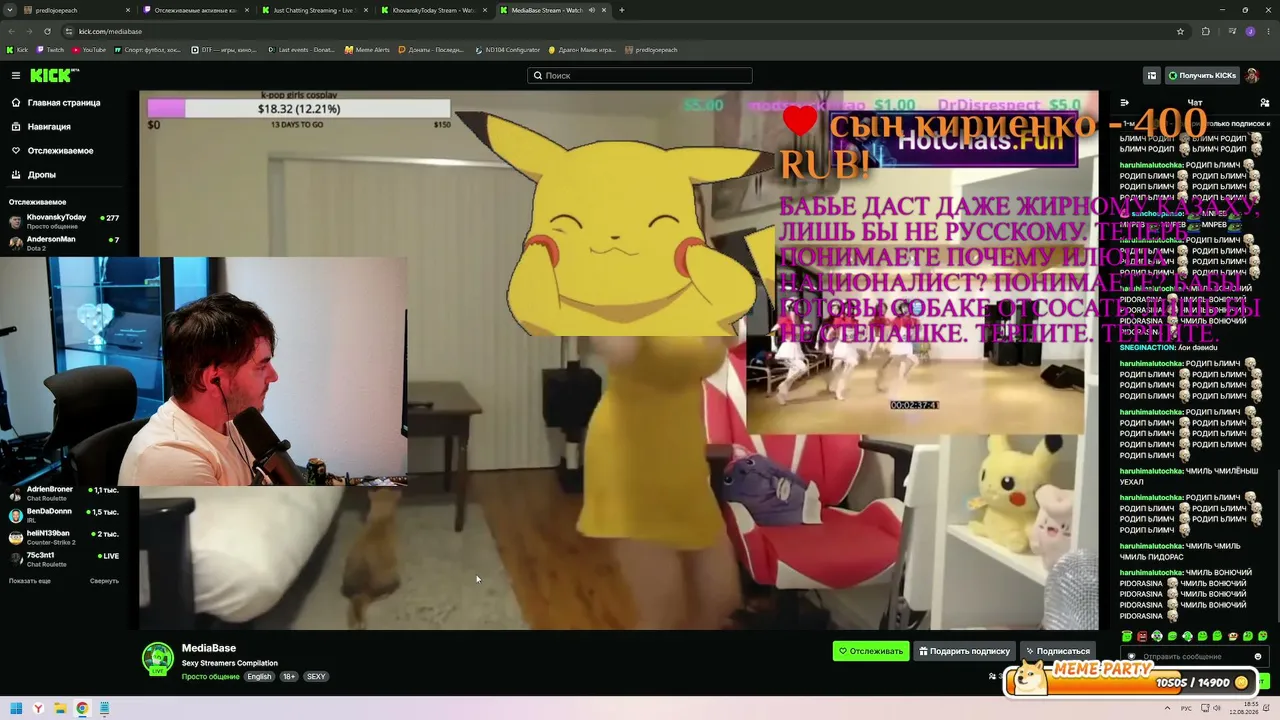Open Twitch bookmark in bookmarks bar

pos(51,50)
